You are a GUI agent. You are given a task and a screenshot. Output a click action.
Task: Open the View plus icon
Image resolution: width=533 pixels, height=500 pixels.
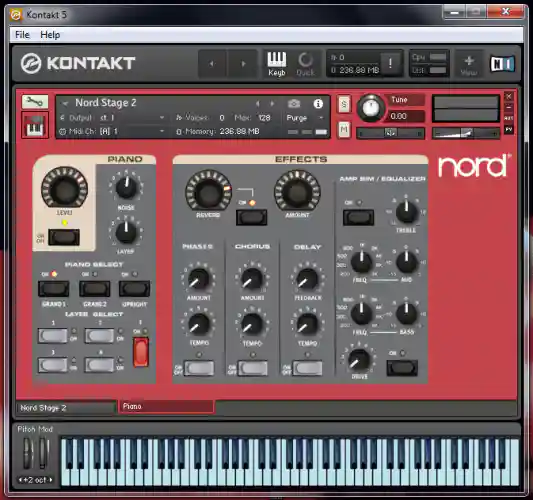coord(469,64)
